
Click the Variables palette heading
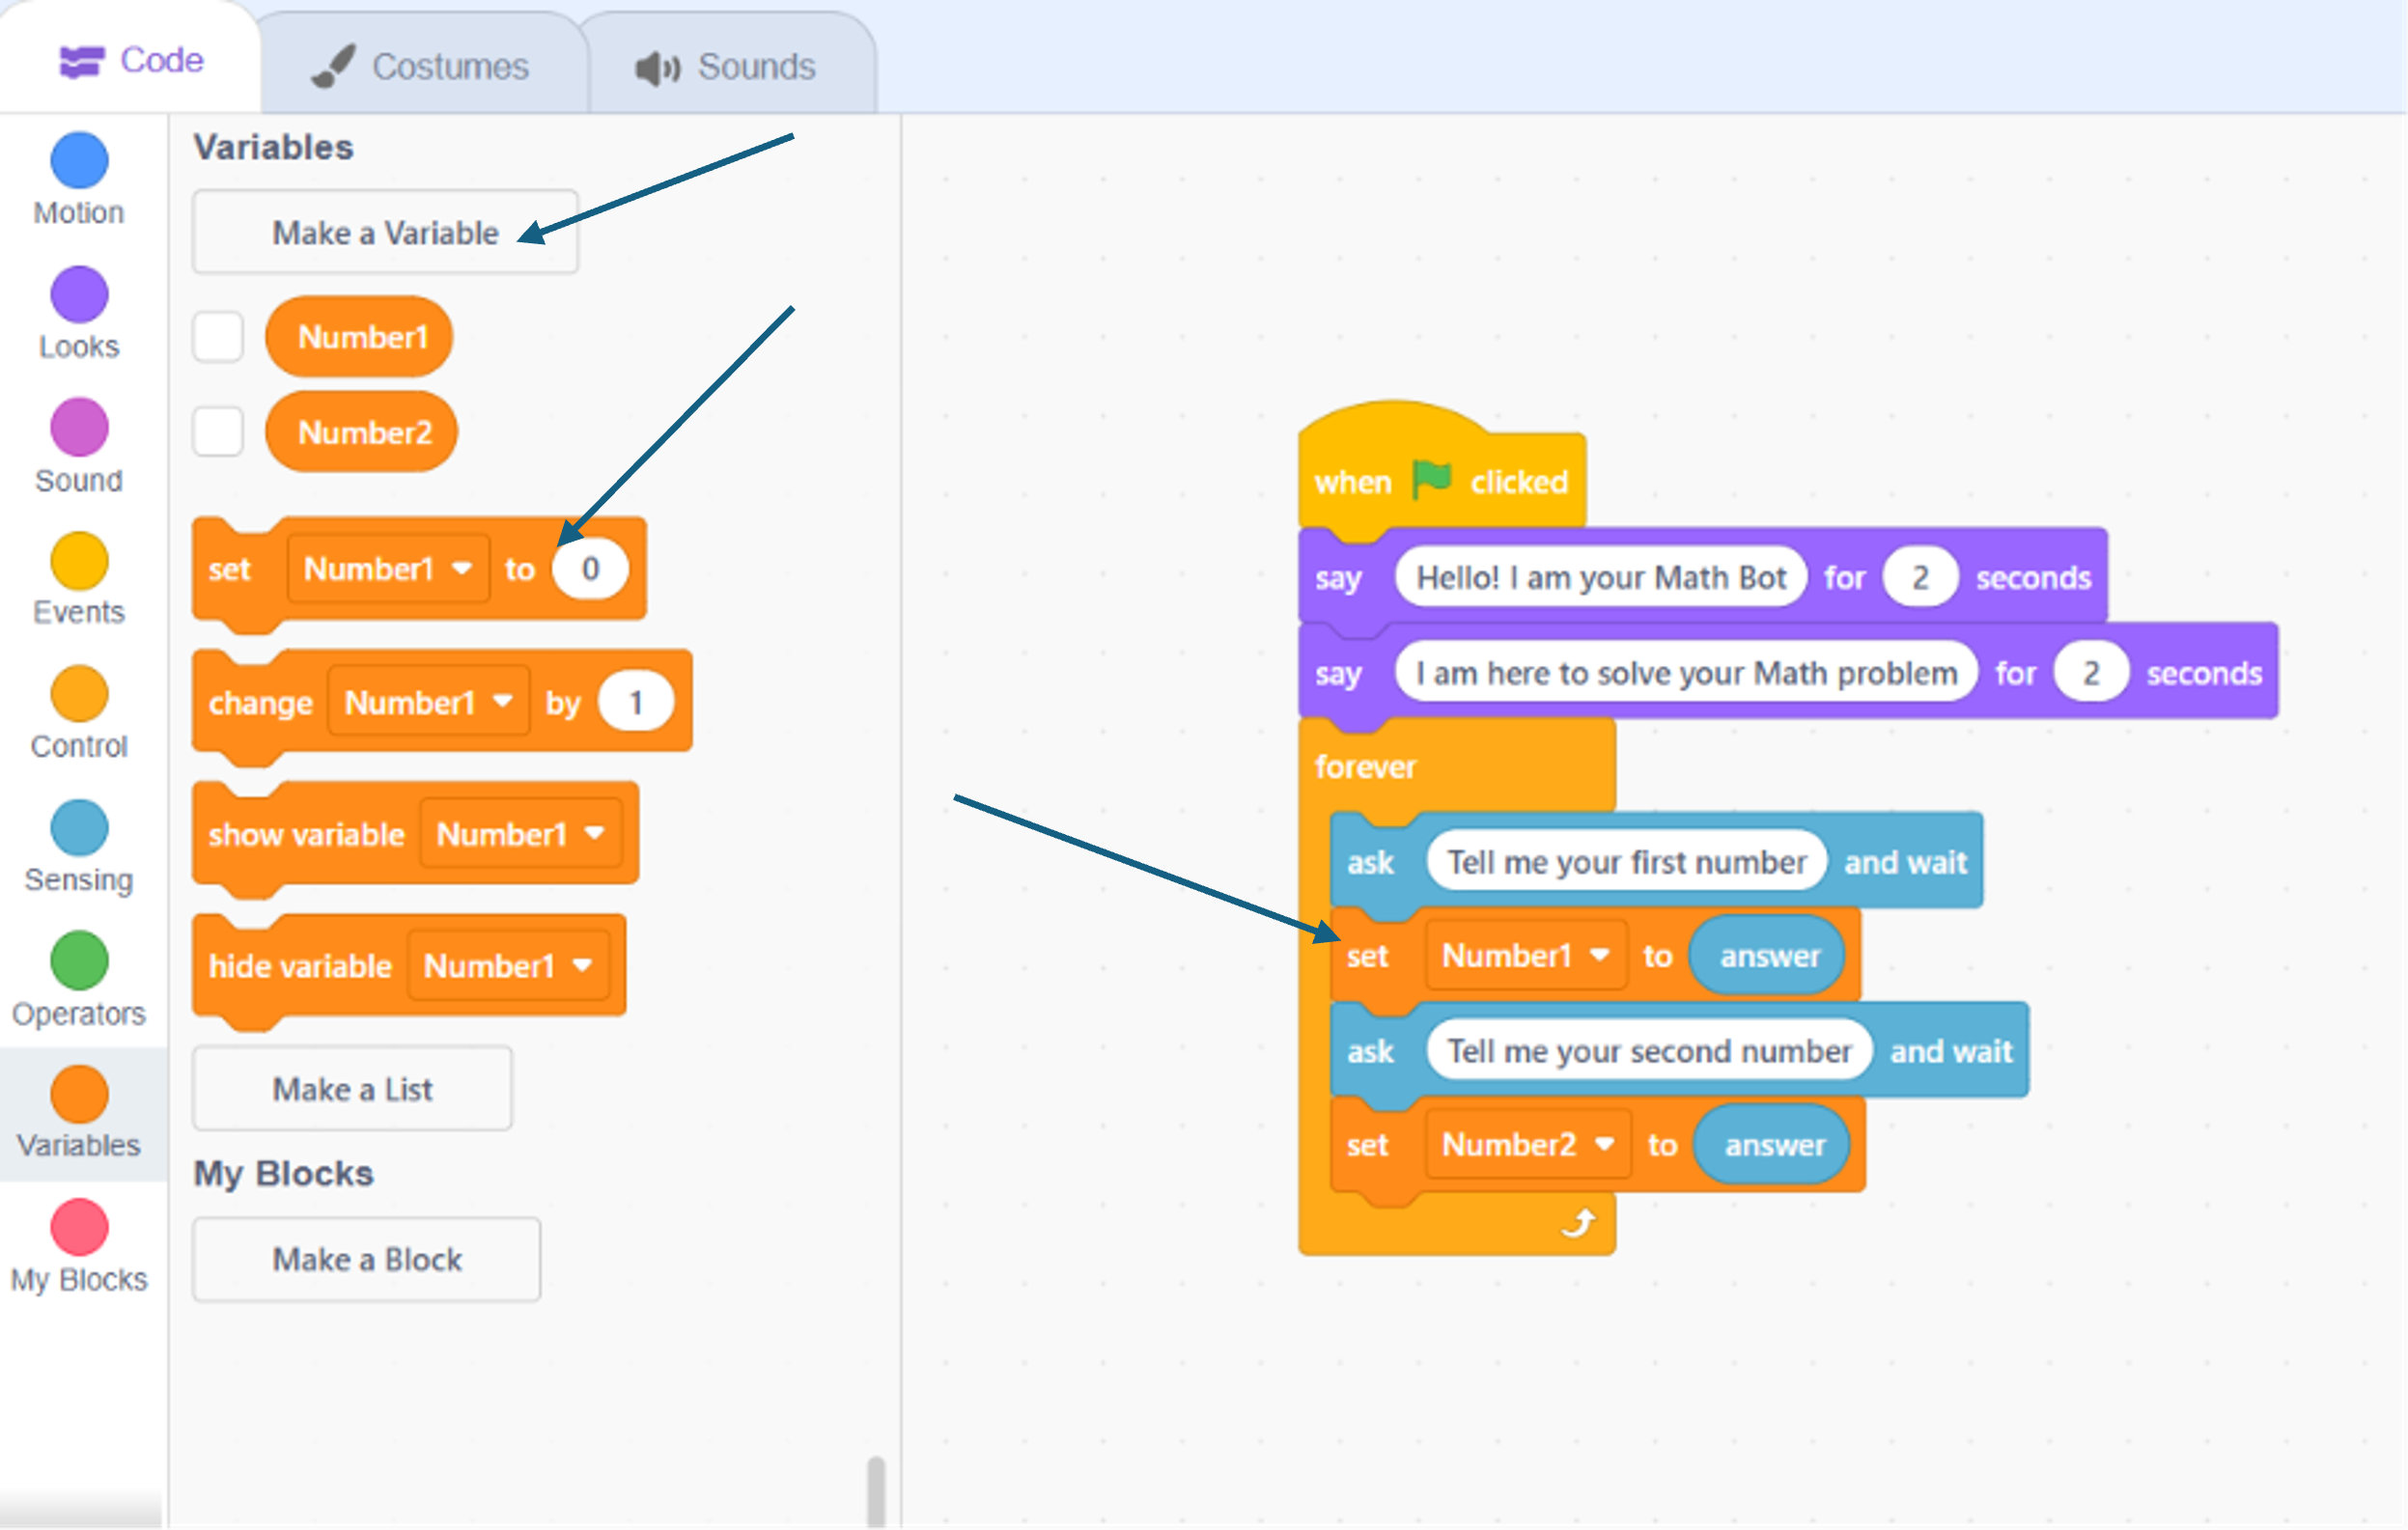pos(273,147)
